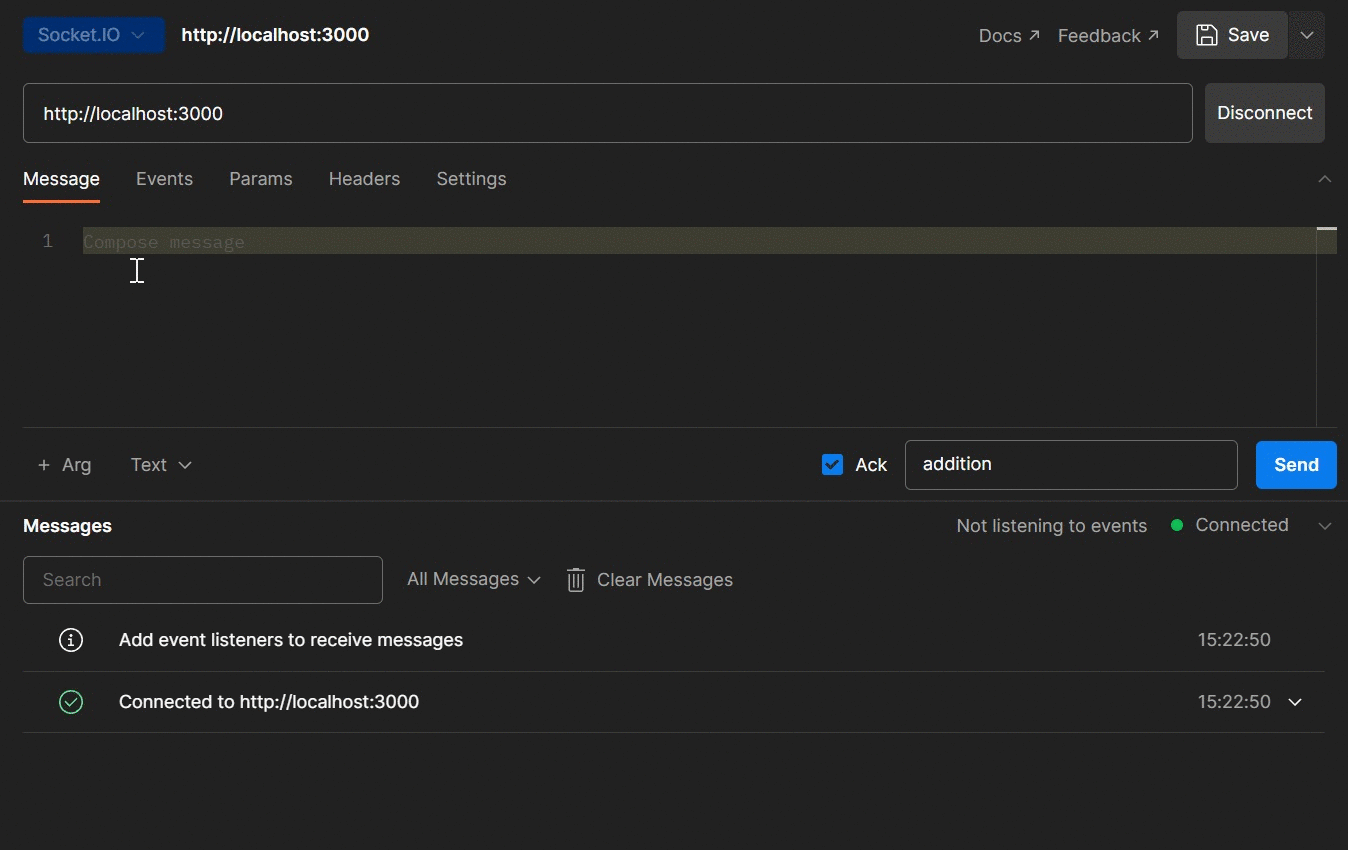
Task: Open Feedback via its external link arrow icon
Action: pos(1153,33)
